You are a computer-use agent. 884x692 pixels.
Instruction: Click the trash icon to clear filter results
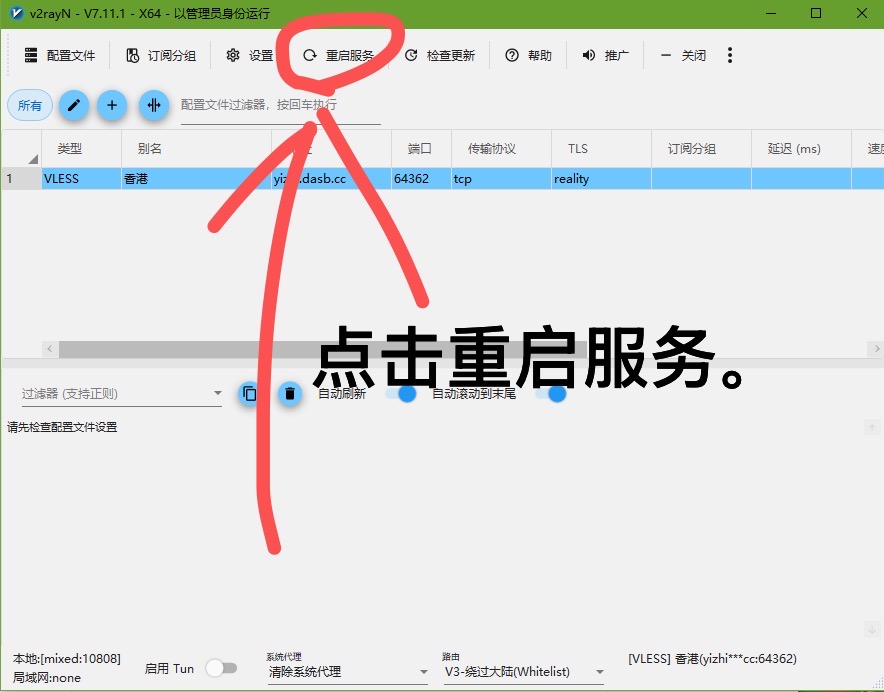pos(289,393)
